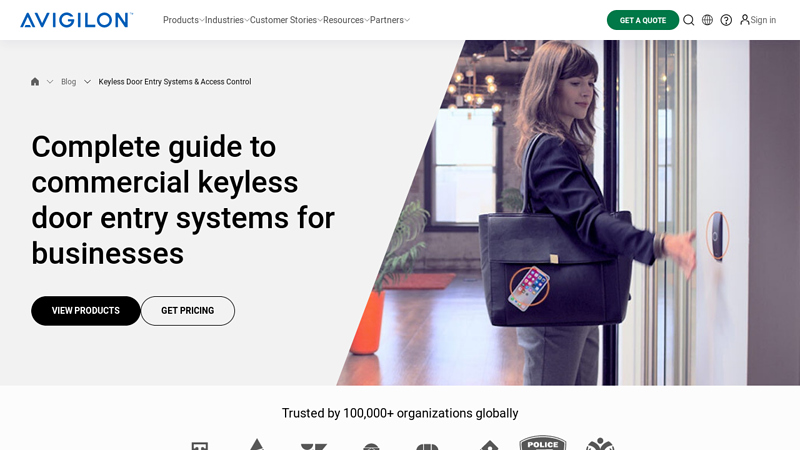Screen dimensions: 800x450
Task: Click the Sign in link
Action: [763, 20]
